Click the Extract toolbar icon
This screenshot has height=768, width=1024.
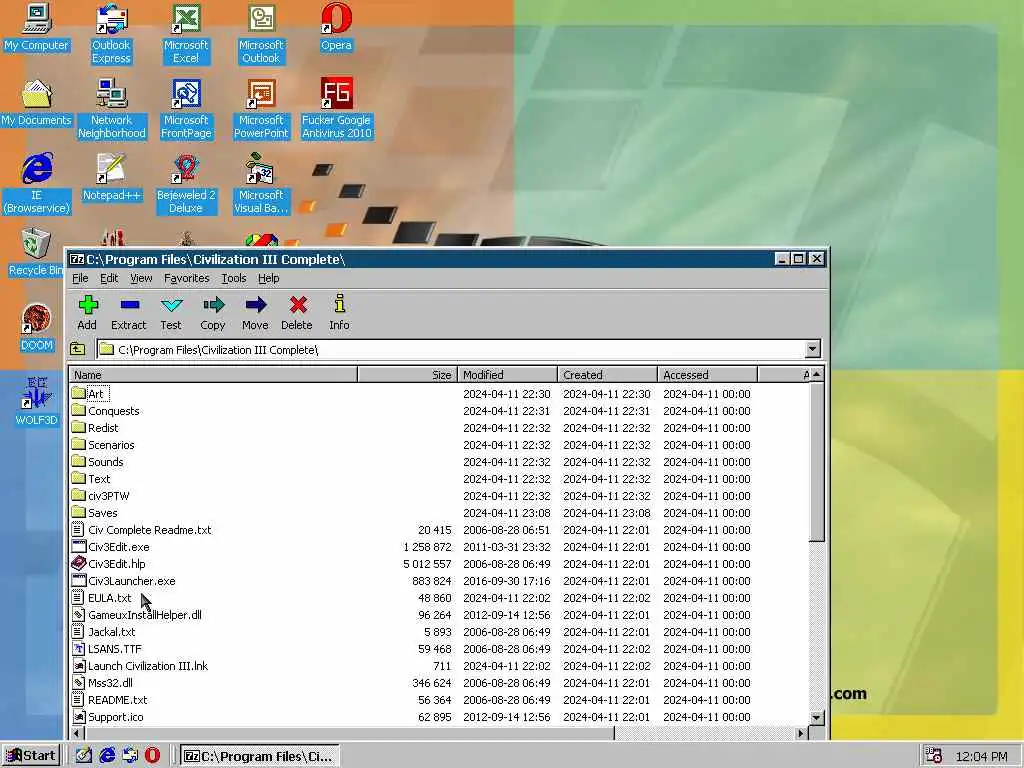[129, 312]
